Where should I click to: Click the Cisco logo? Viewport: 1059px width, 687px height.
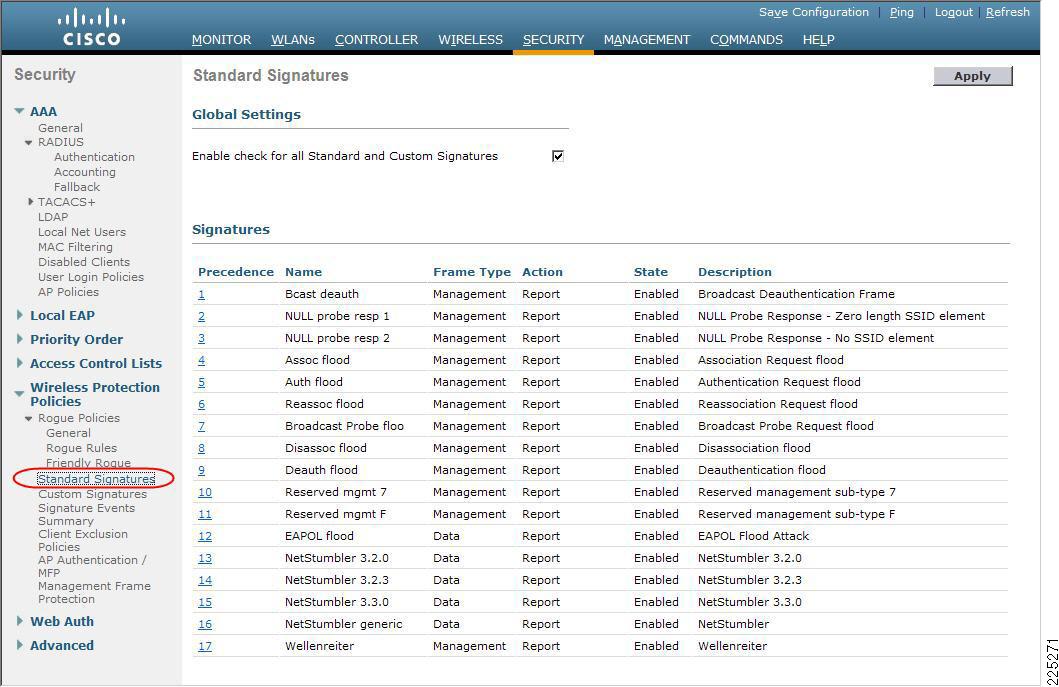tap(91, 27)
